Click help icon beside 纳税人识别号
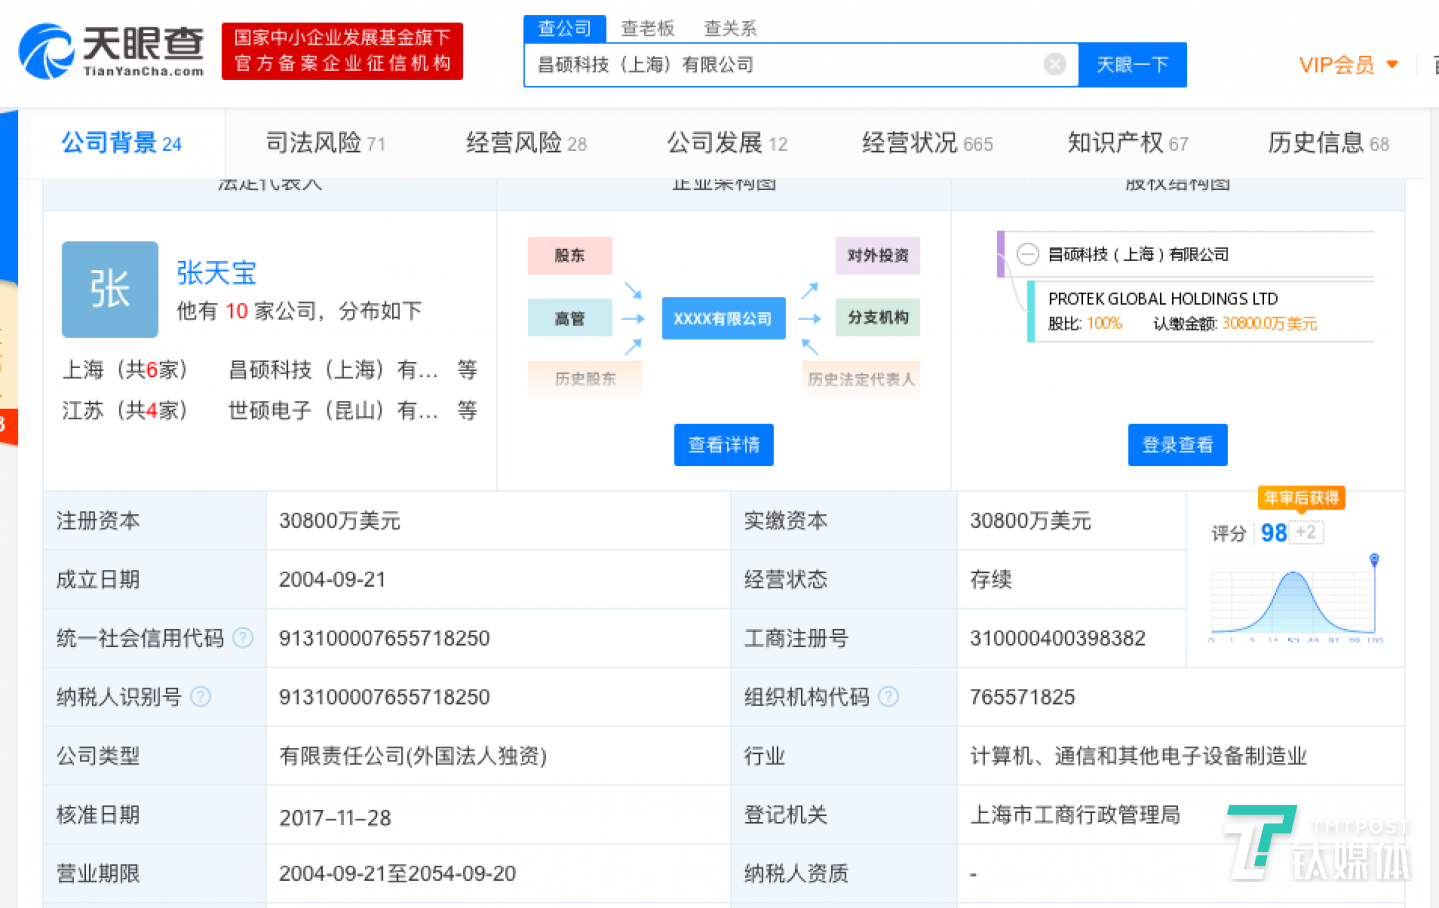 pos(201,697)
